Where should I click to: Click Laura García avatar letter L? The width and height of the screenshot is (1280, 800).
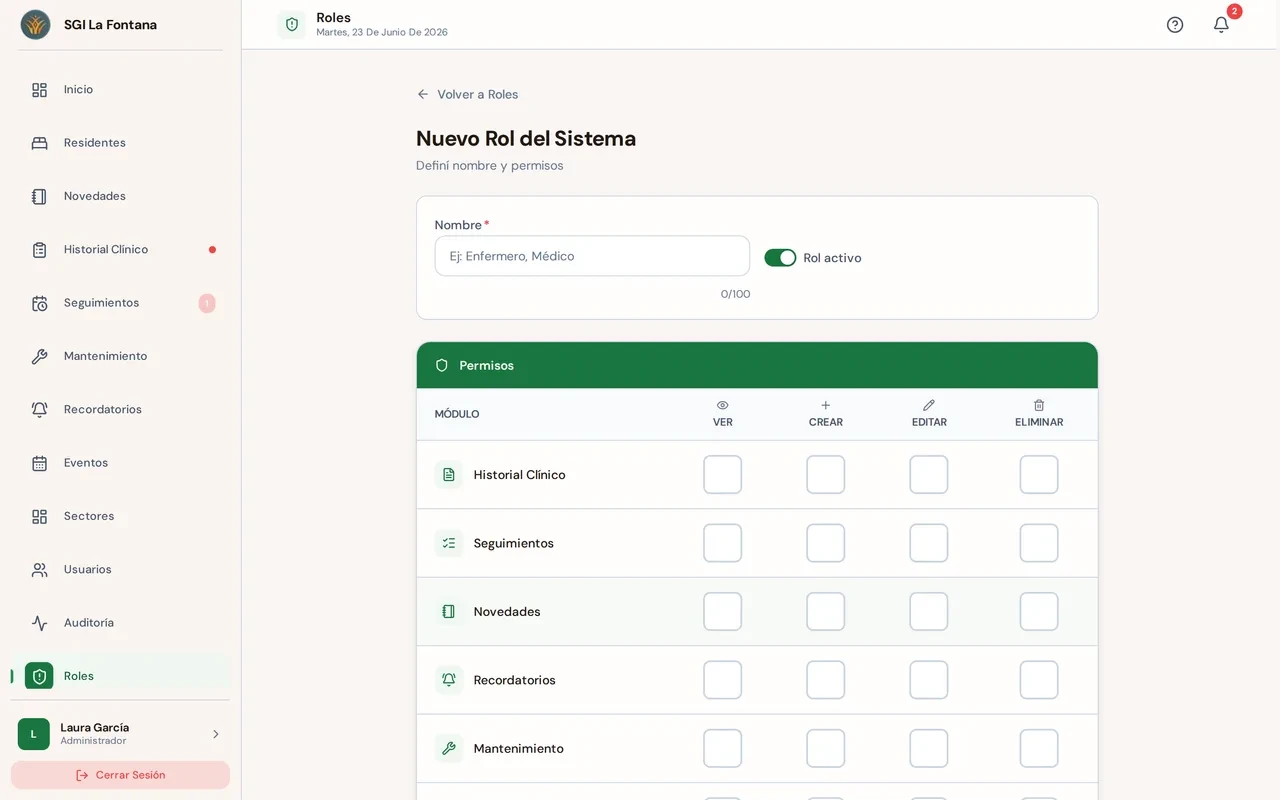34,734
